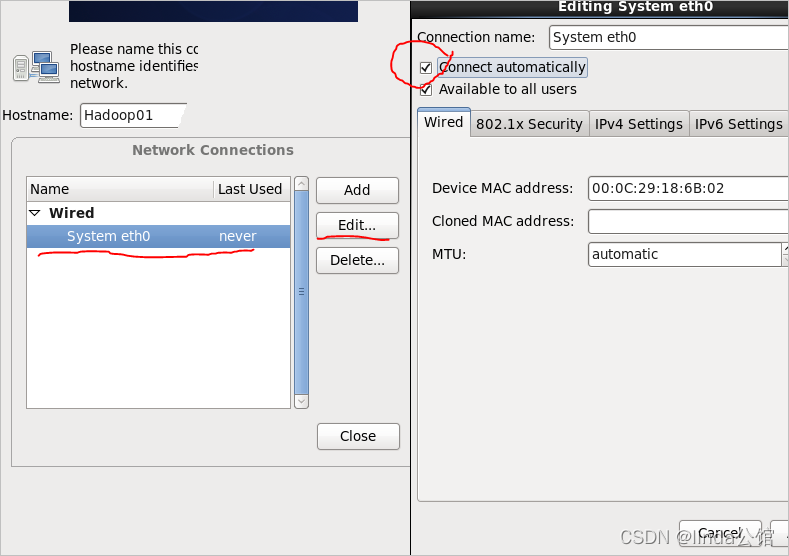Select the System eth0 connection
Screen dimensions: 789x556
pos(108,237)
